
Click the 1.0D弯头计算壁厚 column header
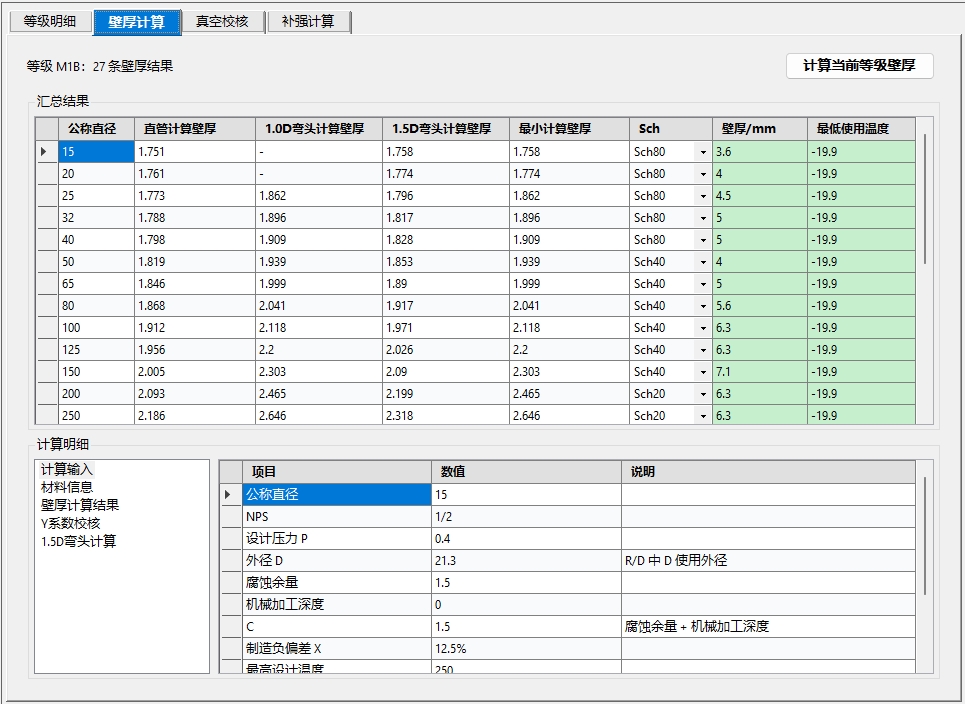click(x=319, y=129)
